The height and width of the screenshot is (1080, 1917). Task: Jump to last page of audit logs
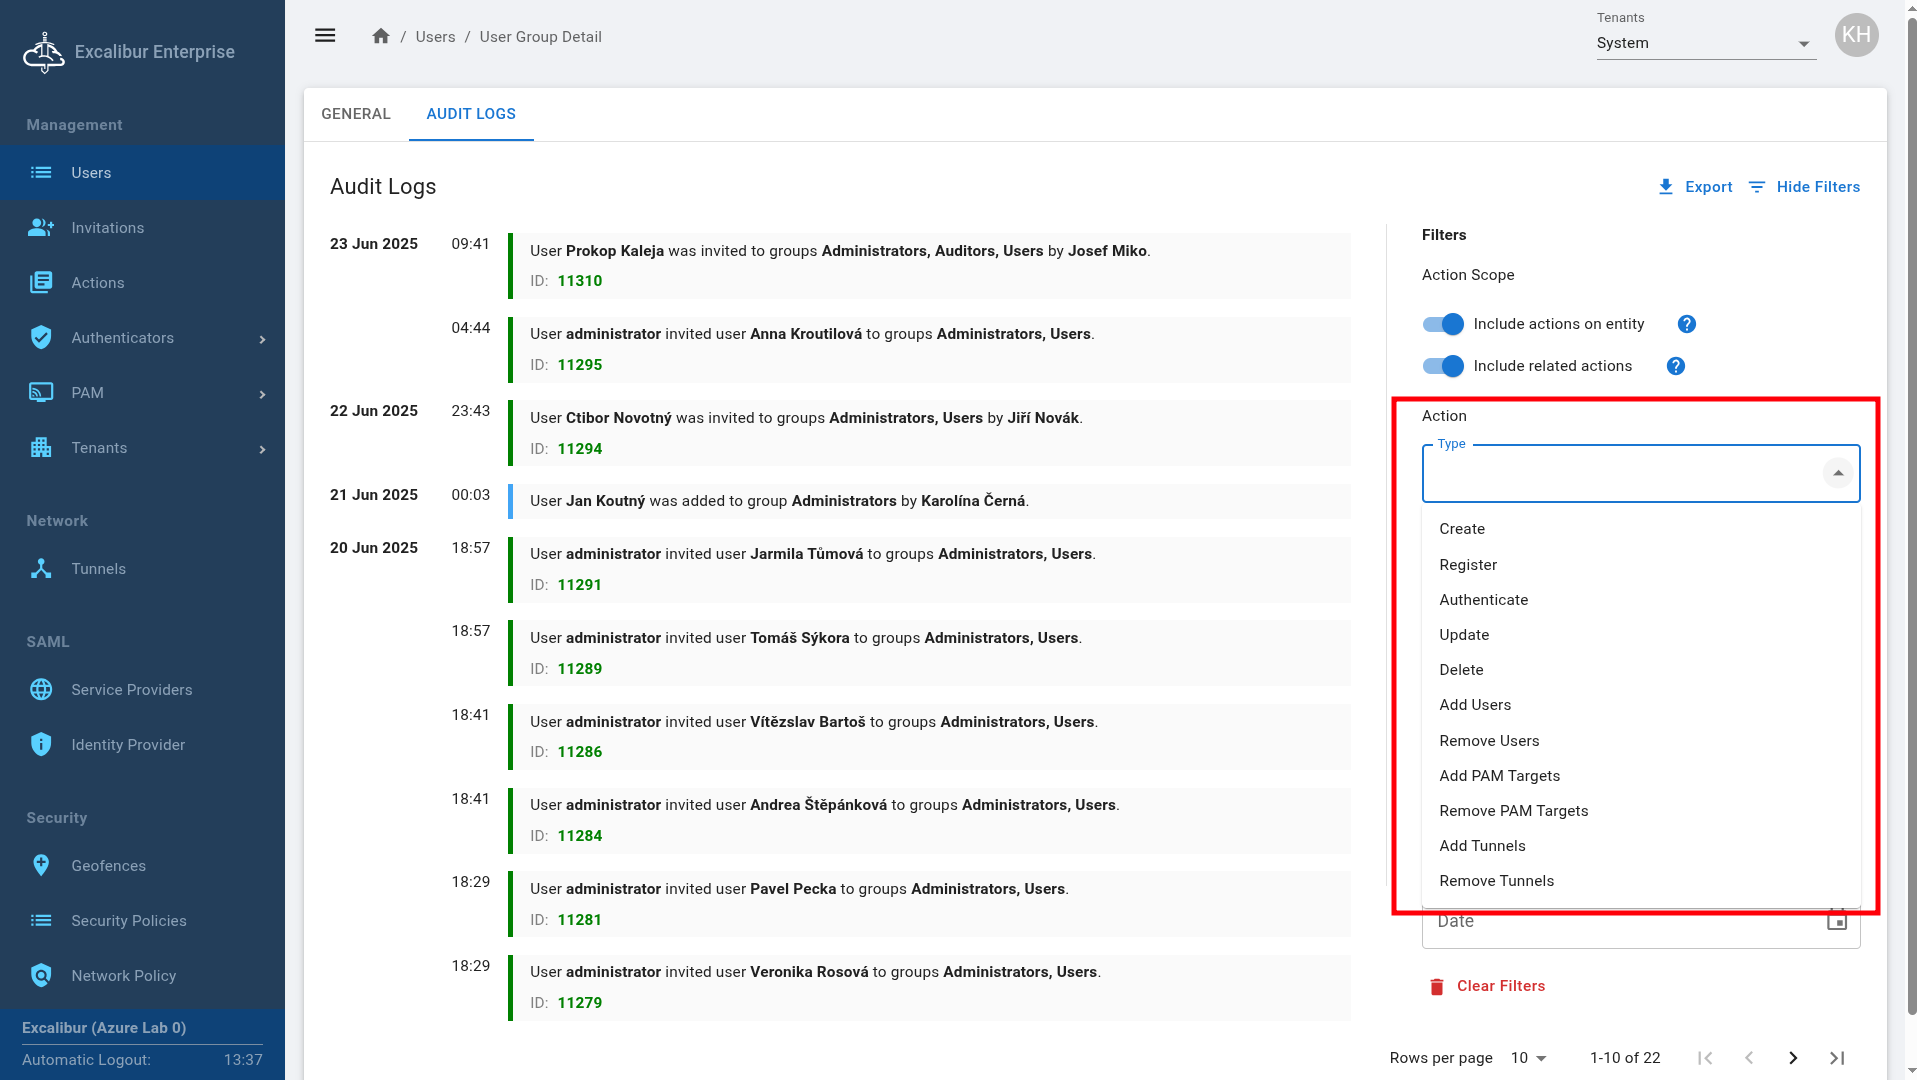pos(1836,1057)
